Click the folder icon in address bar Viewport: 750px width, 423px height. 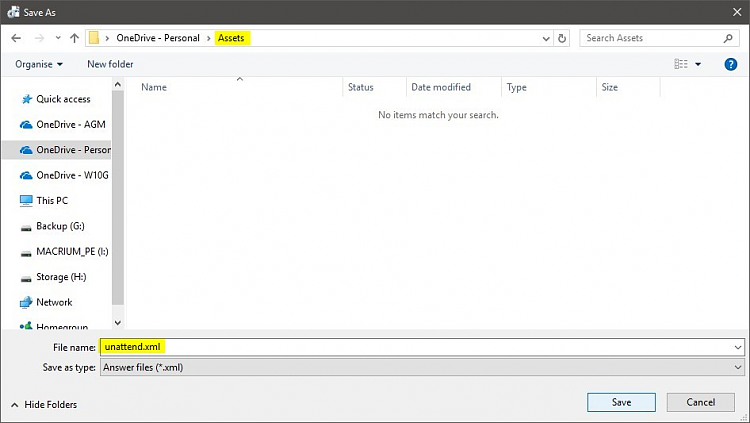click(x=94, y=38)
